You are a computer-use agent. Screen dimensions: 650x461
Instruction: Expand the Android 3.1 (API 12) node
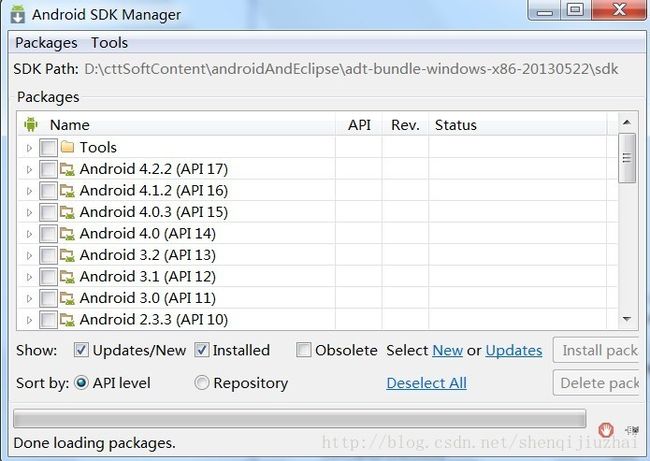[x=29, y=277]
